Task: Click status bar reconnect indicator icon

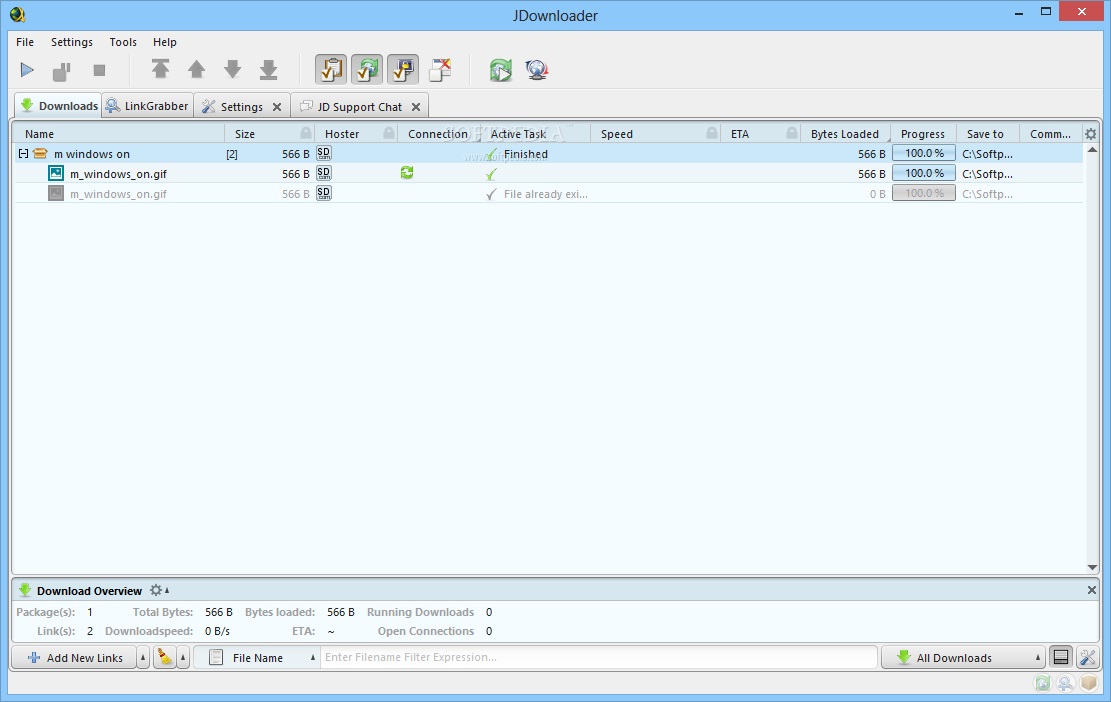Action: coord(1043,683)
